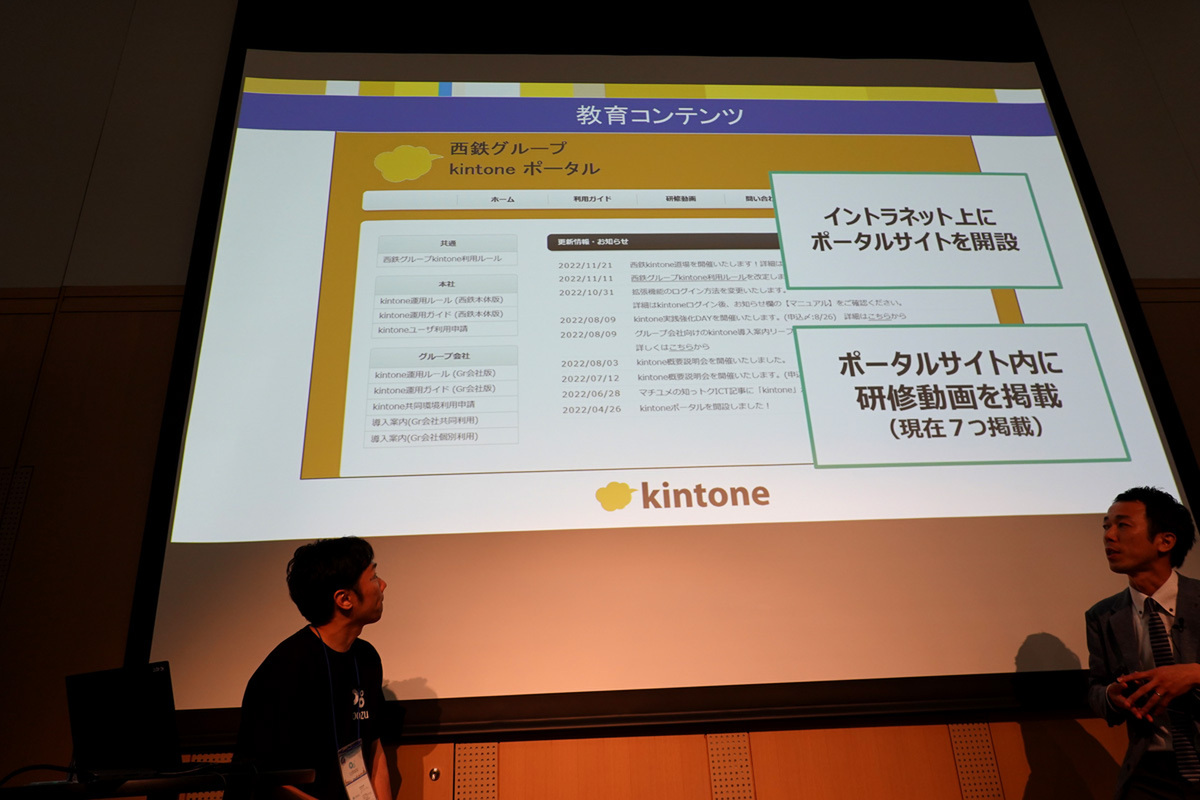
Task: Open the 利用ガイド navigation tab
Action: [591, 199]
